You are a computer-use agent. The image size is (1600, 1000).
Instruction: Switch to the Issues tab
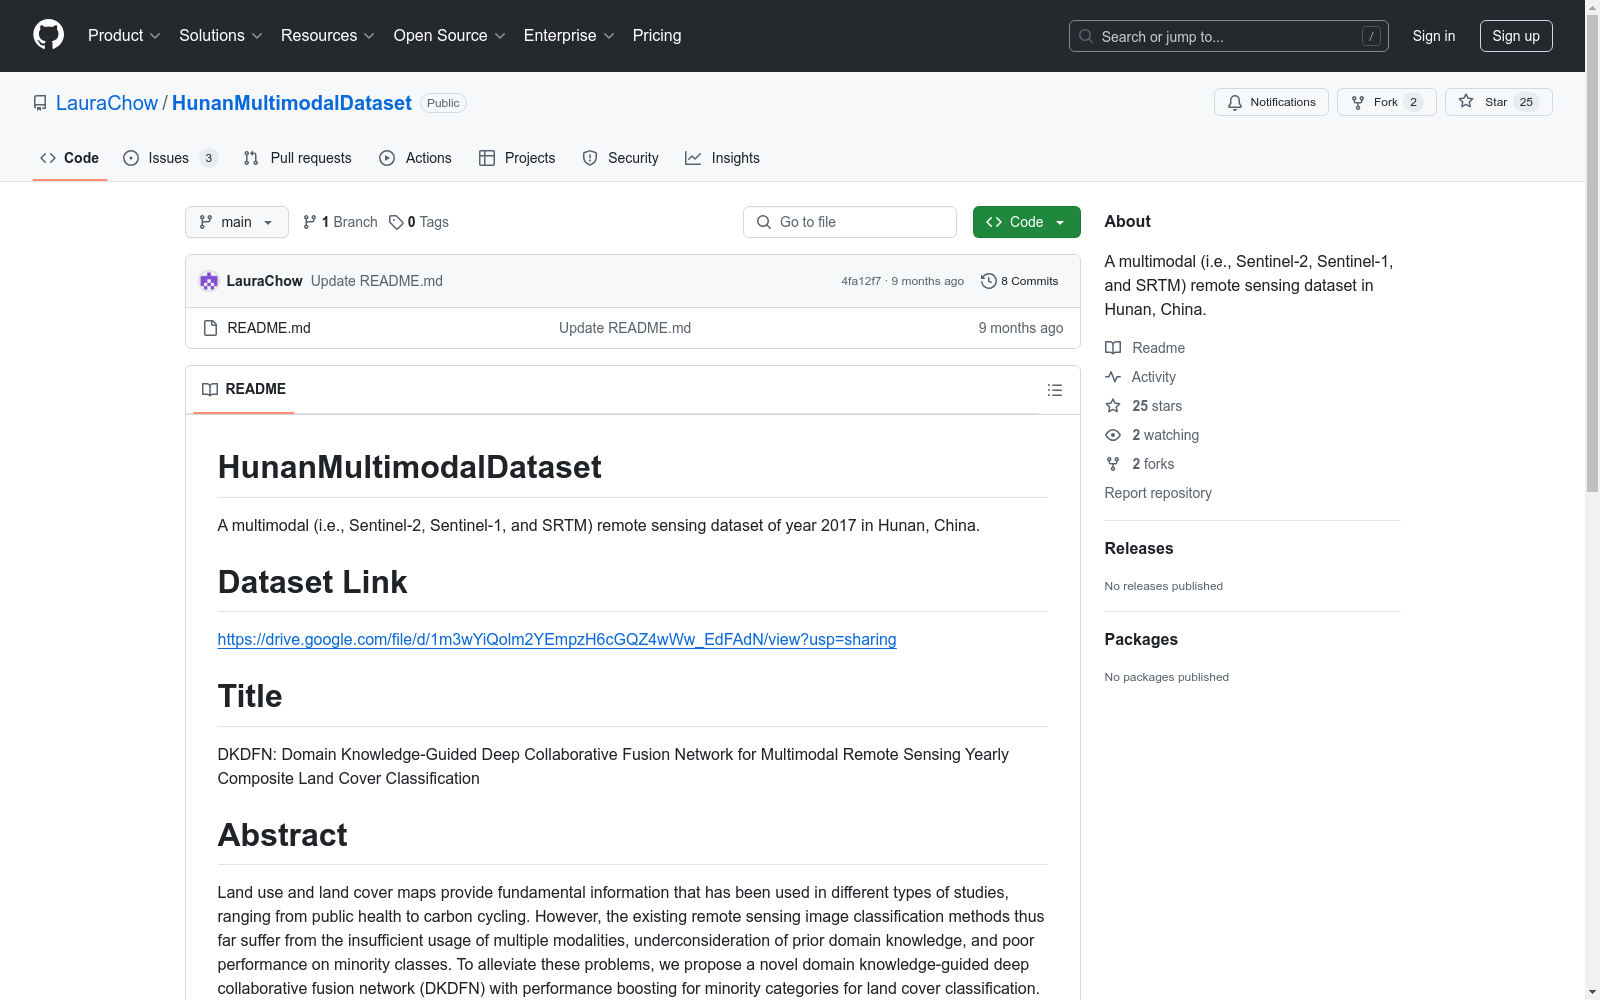click(x=171, y=158)
